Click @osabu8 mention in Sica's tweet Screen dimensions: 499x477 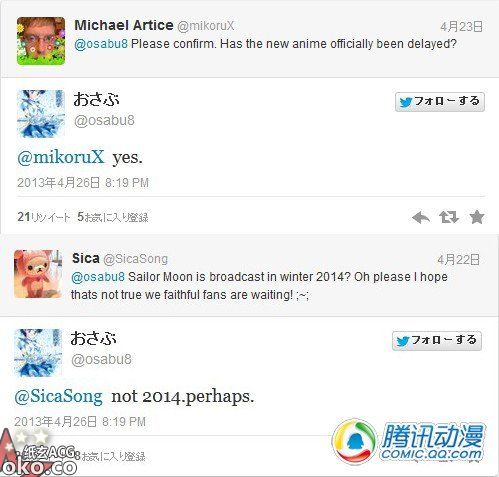coord(98,277)
